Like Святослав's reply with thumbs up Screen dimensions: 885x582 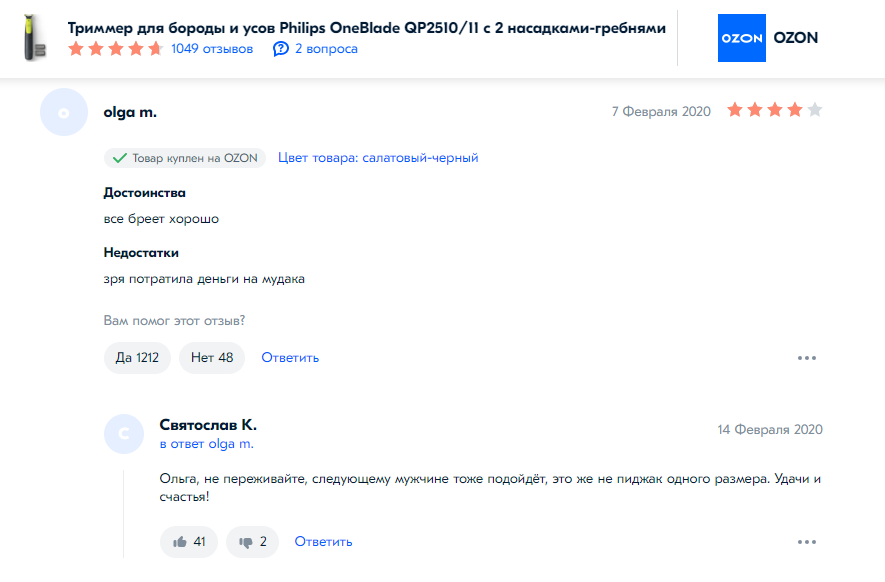(189, 541)
